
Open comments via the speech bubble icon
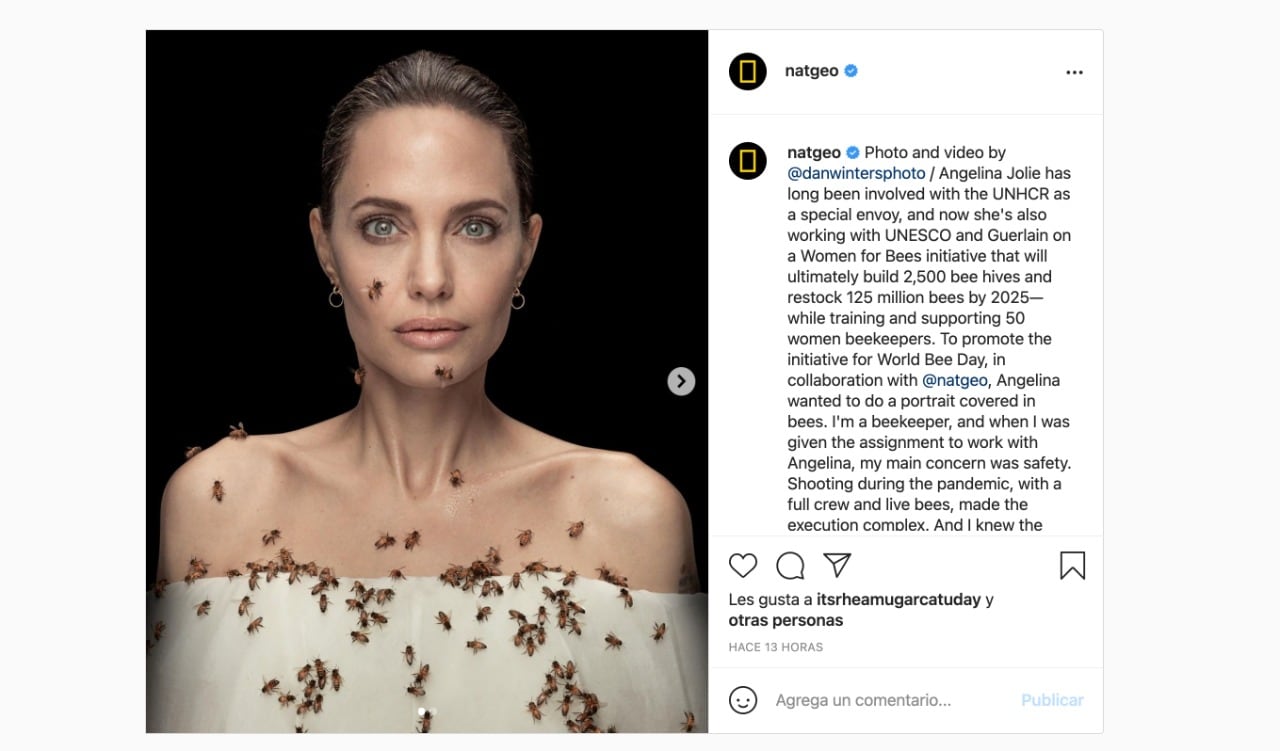tap(790, 566)
